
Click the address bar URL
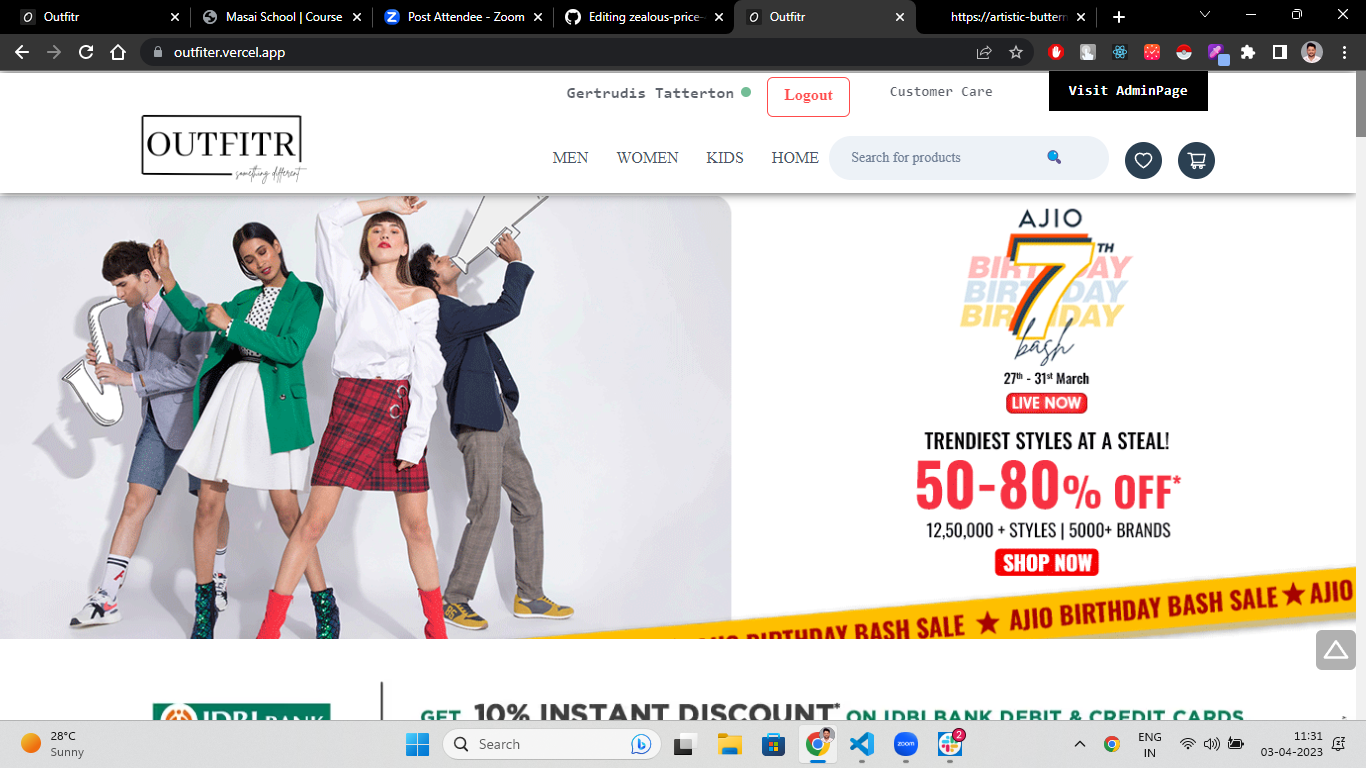(229, 52)
